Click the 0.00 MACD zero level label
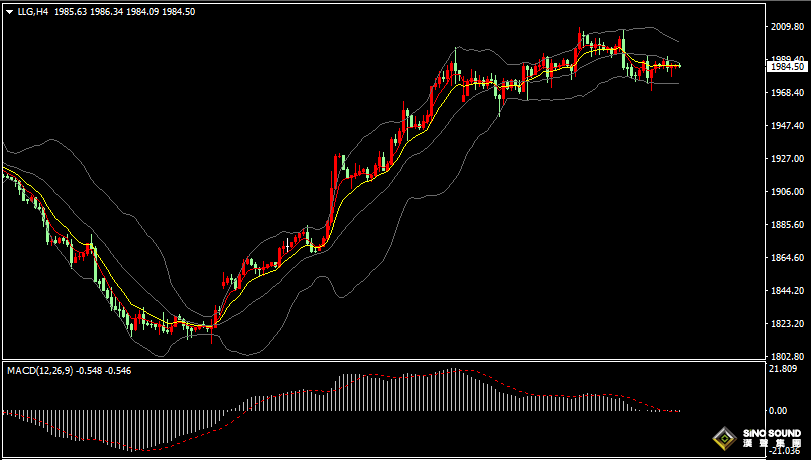811x460 pixels. pos(777,411)
